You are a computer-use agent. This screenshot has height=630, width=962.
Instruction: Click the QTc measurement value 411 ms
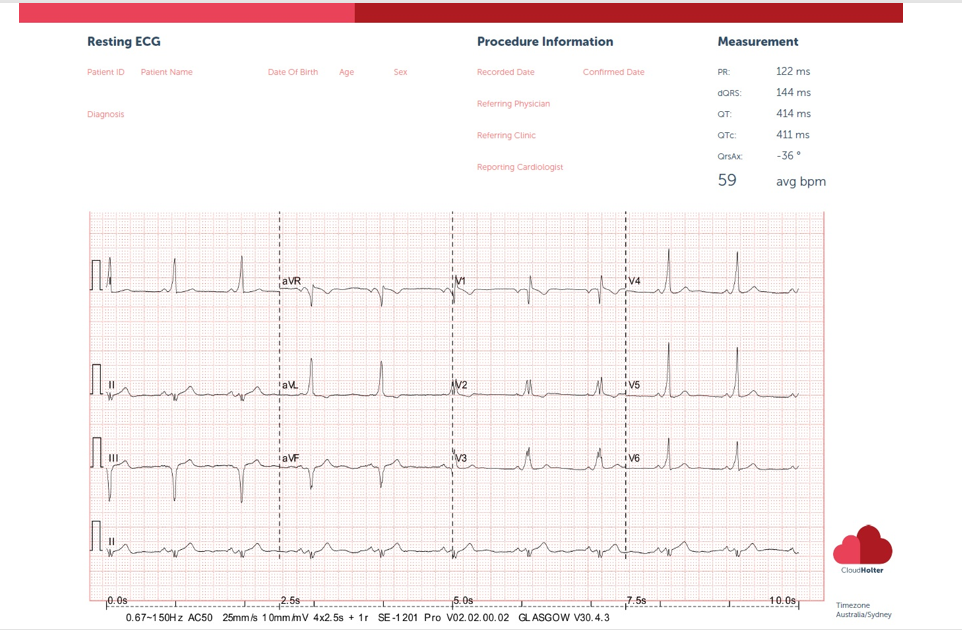pyautogui.click(x=793, y=135)
